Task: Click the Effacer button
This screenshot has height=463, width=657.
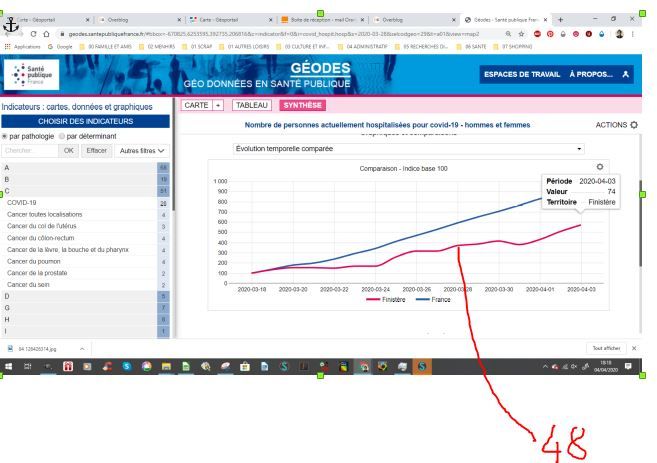Action: [x=97, y=151]
